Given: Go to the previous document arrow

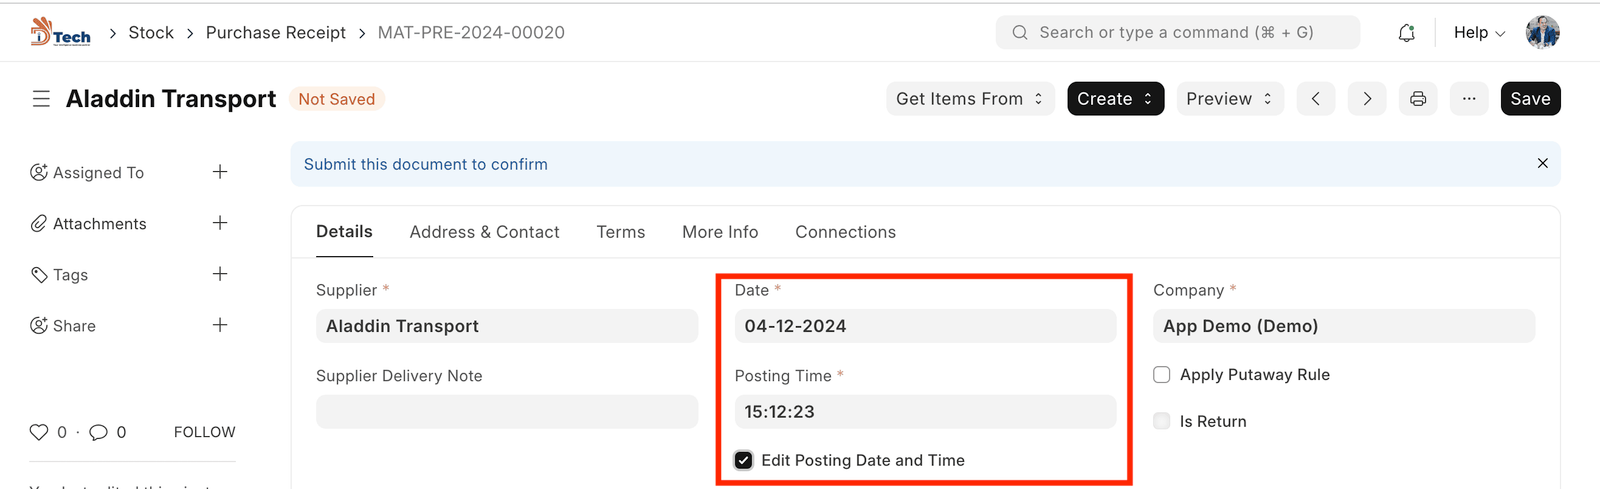Looking at the screenshot, I should 1315,99.
